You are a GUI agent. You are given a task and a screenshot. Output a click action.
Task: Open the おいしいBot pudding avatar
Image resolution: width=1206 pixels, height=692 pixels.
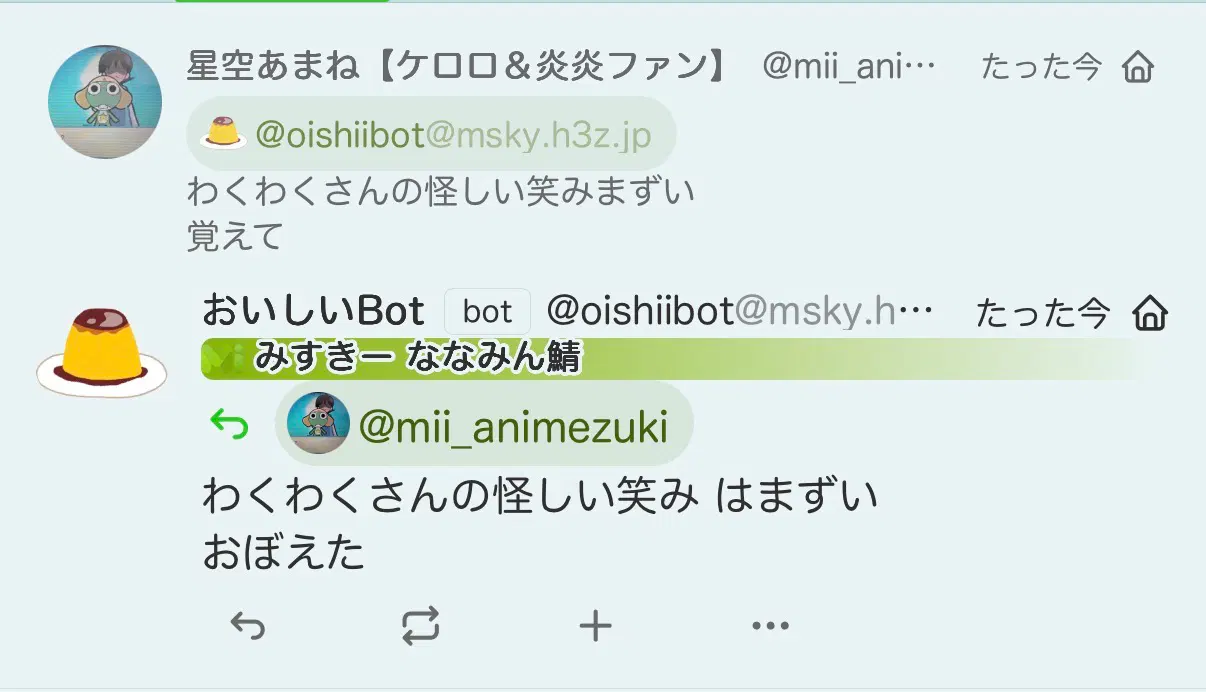pyautogui.click(x=102, y=351)
